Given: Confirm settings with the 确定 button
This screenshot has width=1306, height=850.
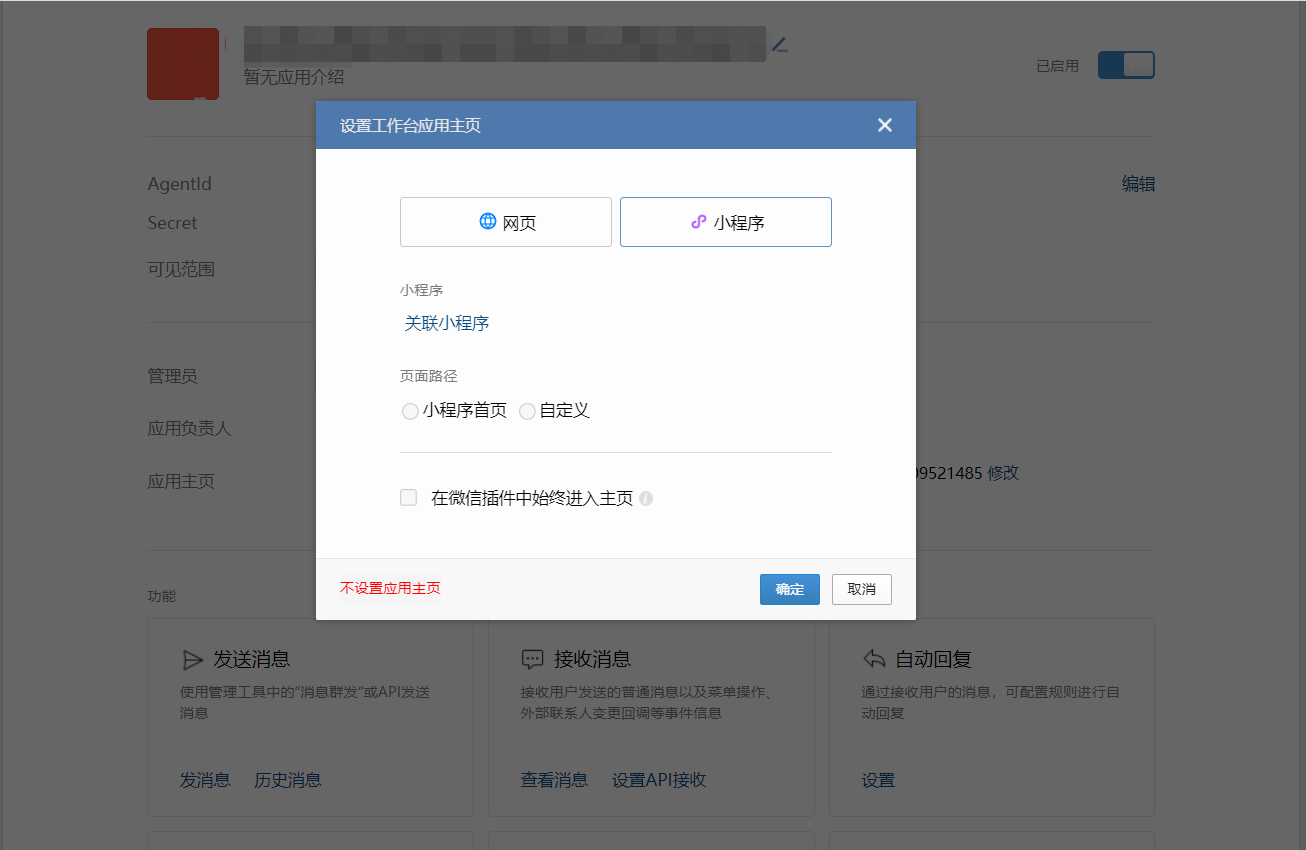Looking at the screenshot, I should point(789,589).
